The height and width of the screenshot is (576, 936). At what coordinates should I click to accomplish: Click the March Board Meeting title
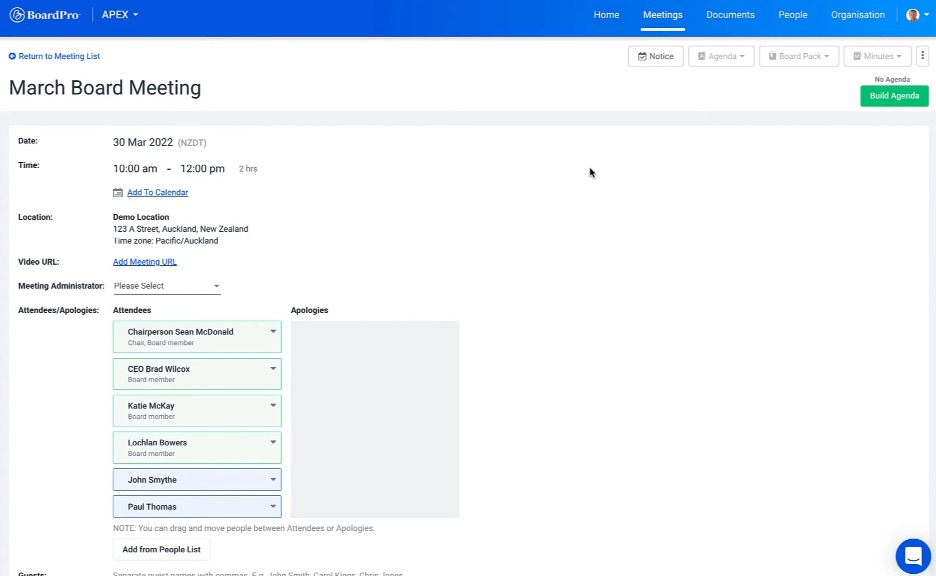pyautogui.click(x=105, y=88)
